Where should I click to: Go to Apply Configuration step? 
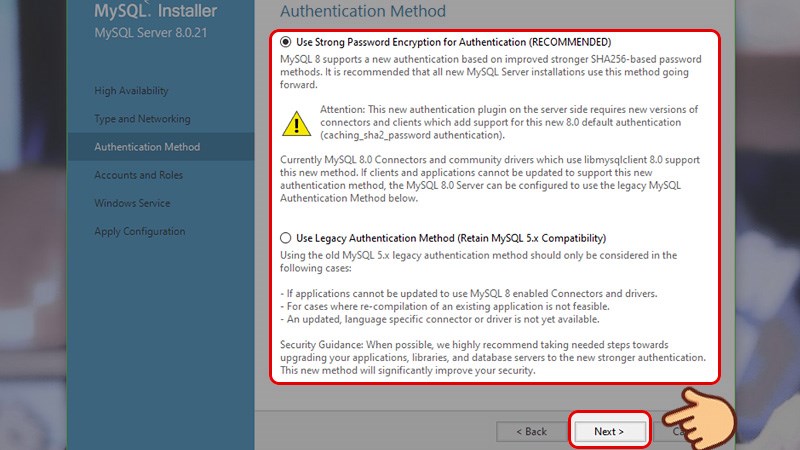point(139,231)
